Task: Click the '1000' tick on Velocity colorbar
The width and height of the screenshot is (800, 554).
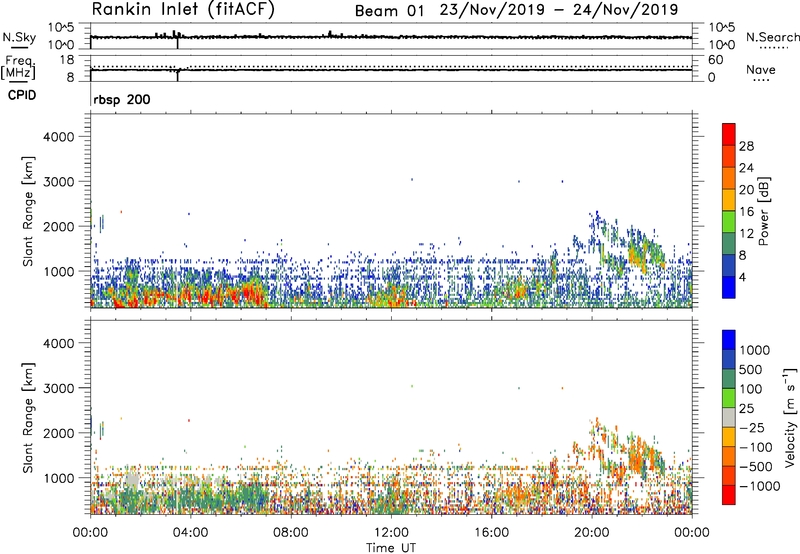Action: pyautogui.click(x=755, y=350)
